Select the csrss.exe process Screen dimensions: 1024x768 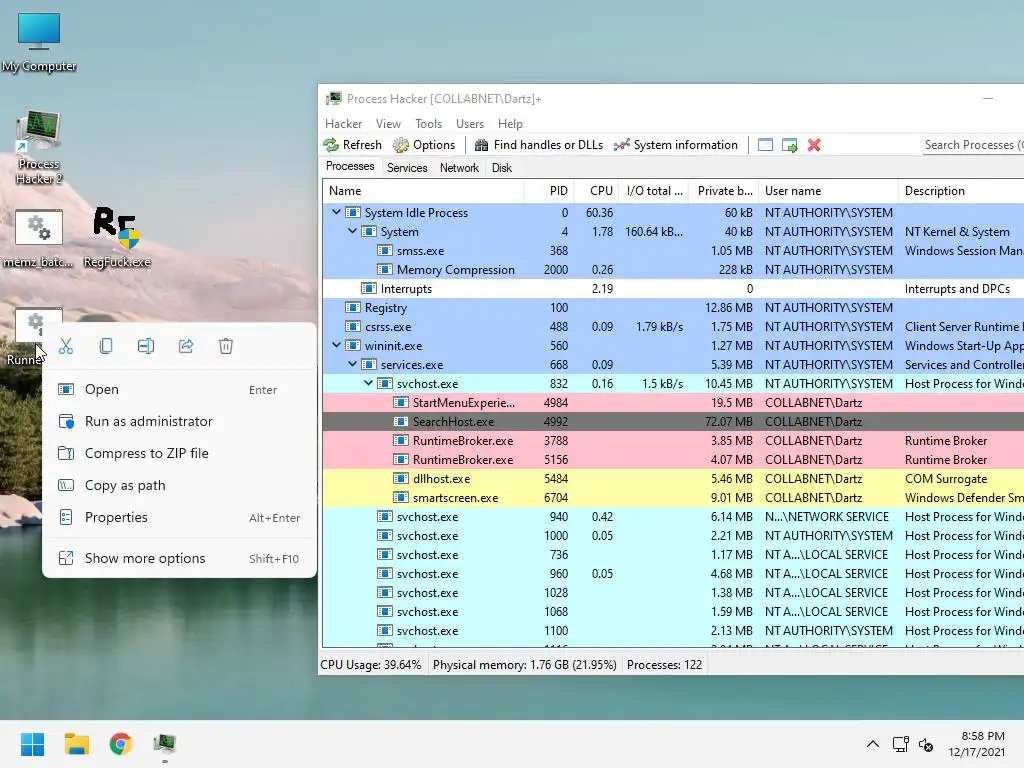point(673,327)
